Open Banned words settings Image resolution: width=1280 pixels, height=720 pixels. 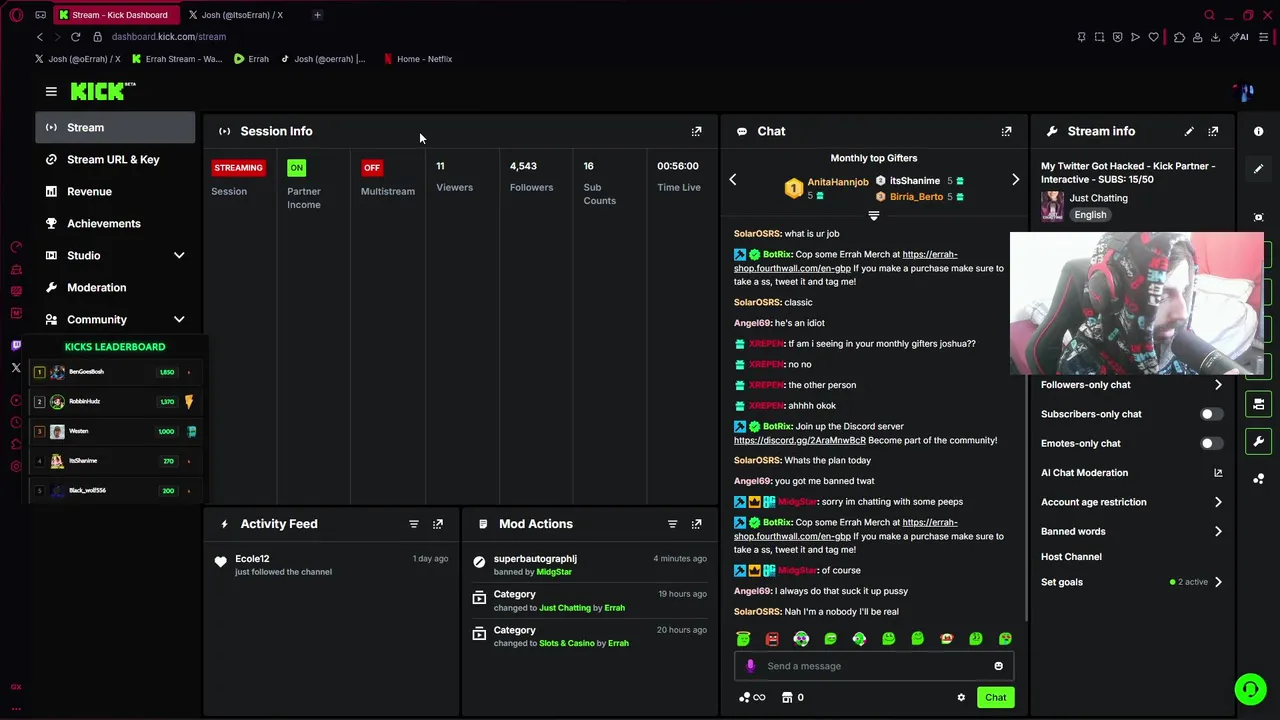(x=1132, y=531)
